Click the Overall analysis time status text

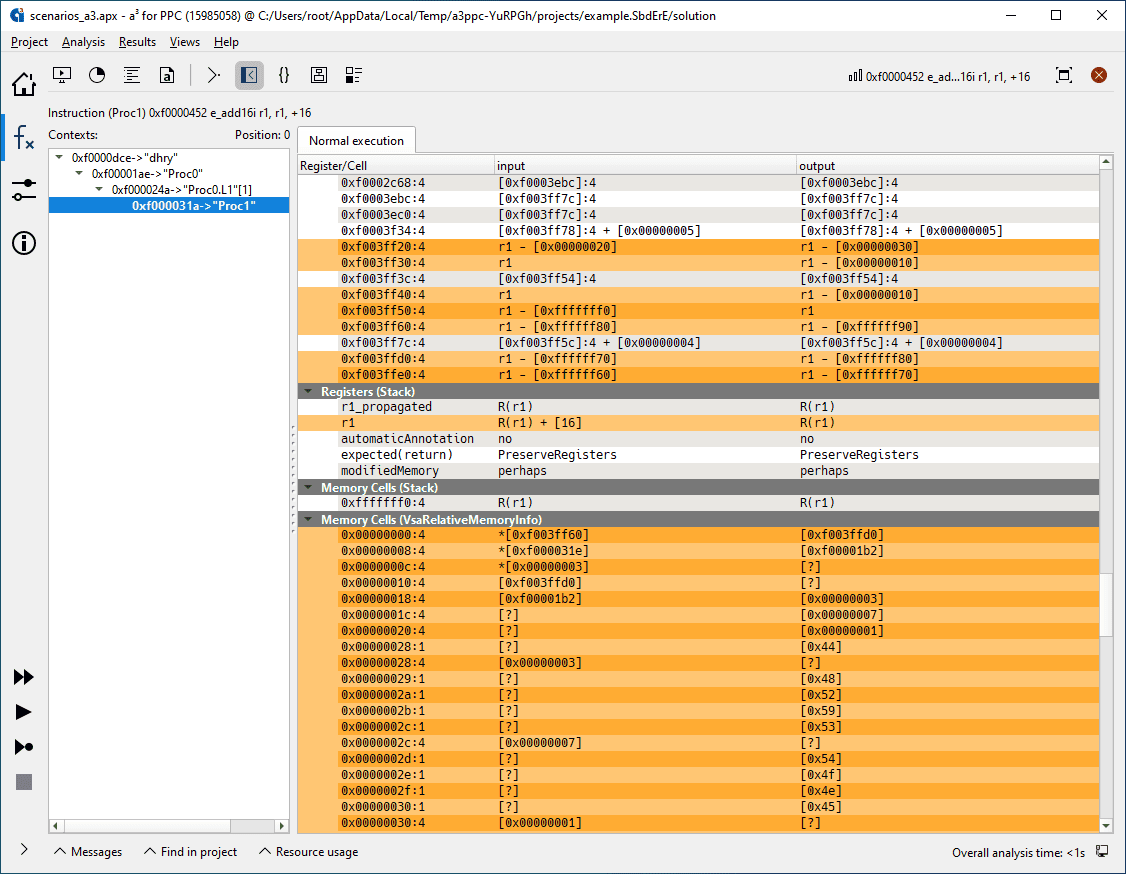(x=1018, y=852)
